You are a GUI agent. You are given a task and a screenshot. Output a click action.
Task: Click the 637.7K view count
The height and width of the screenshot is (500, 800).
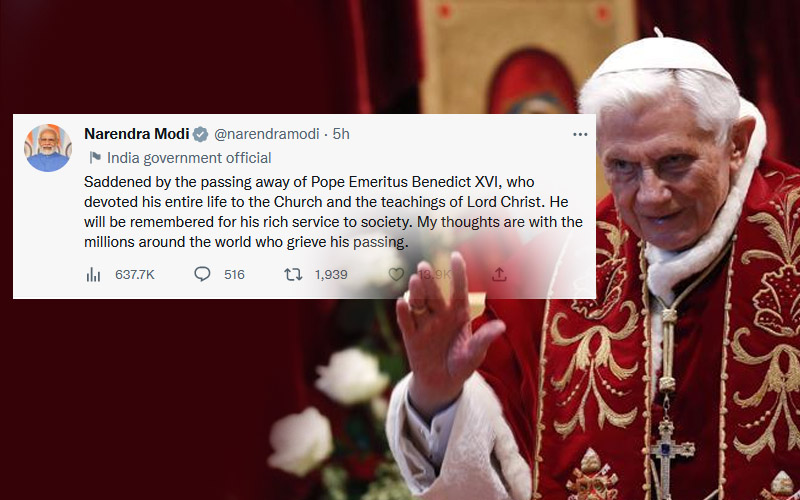135,274
